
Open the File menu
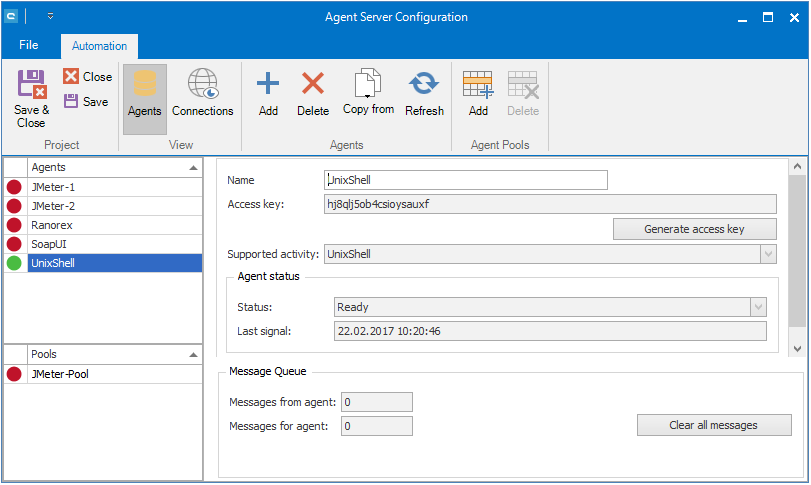(x=29, y=45)
